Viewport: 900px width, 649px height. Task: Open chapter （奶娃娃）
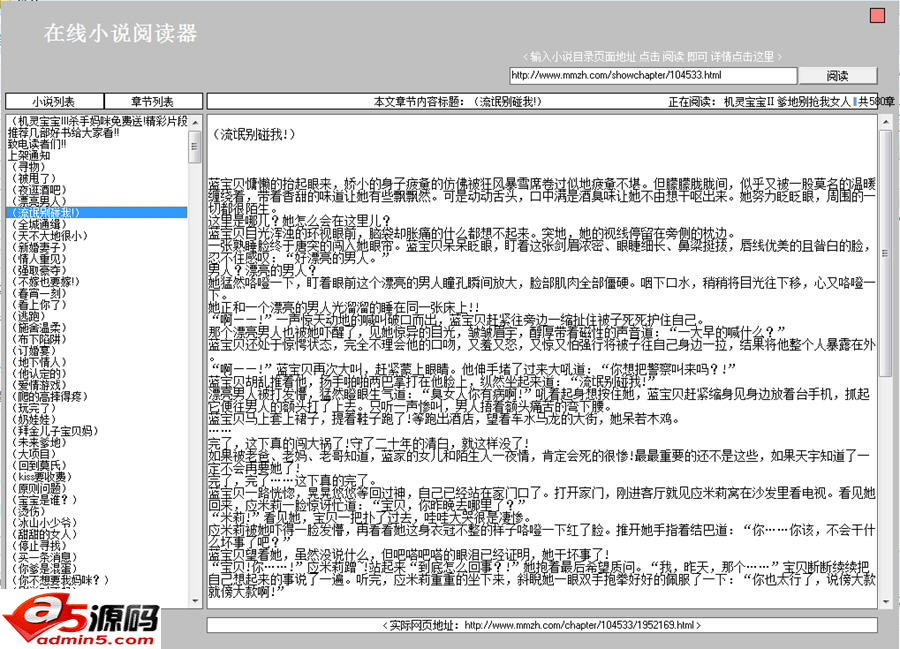tap(33, 419)
